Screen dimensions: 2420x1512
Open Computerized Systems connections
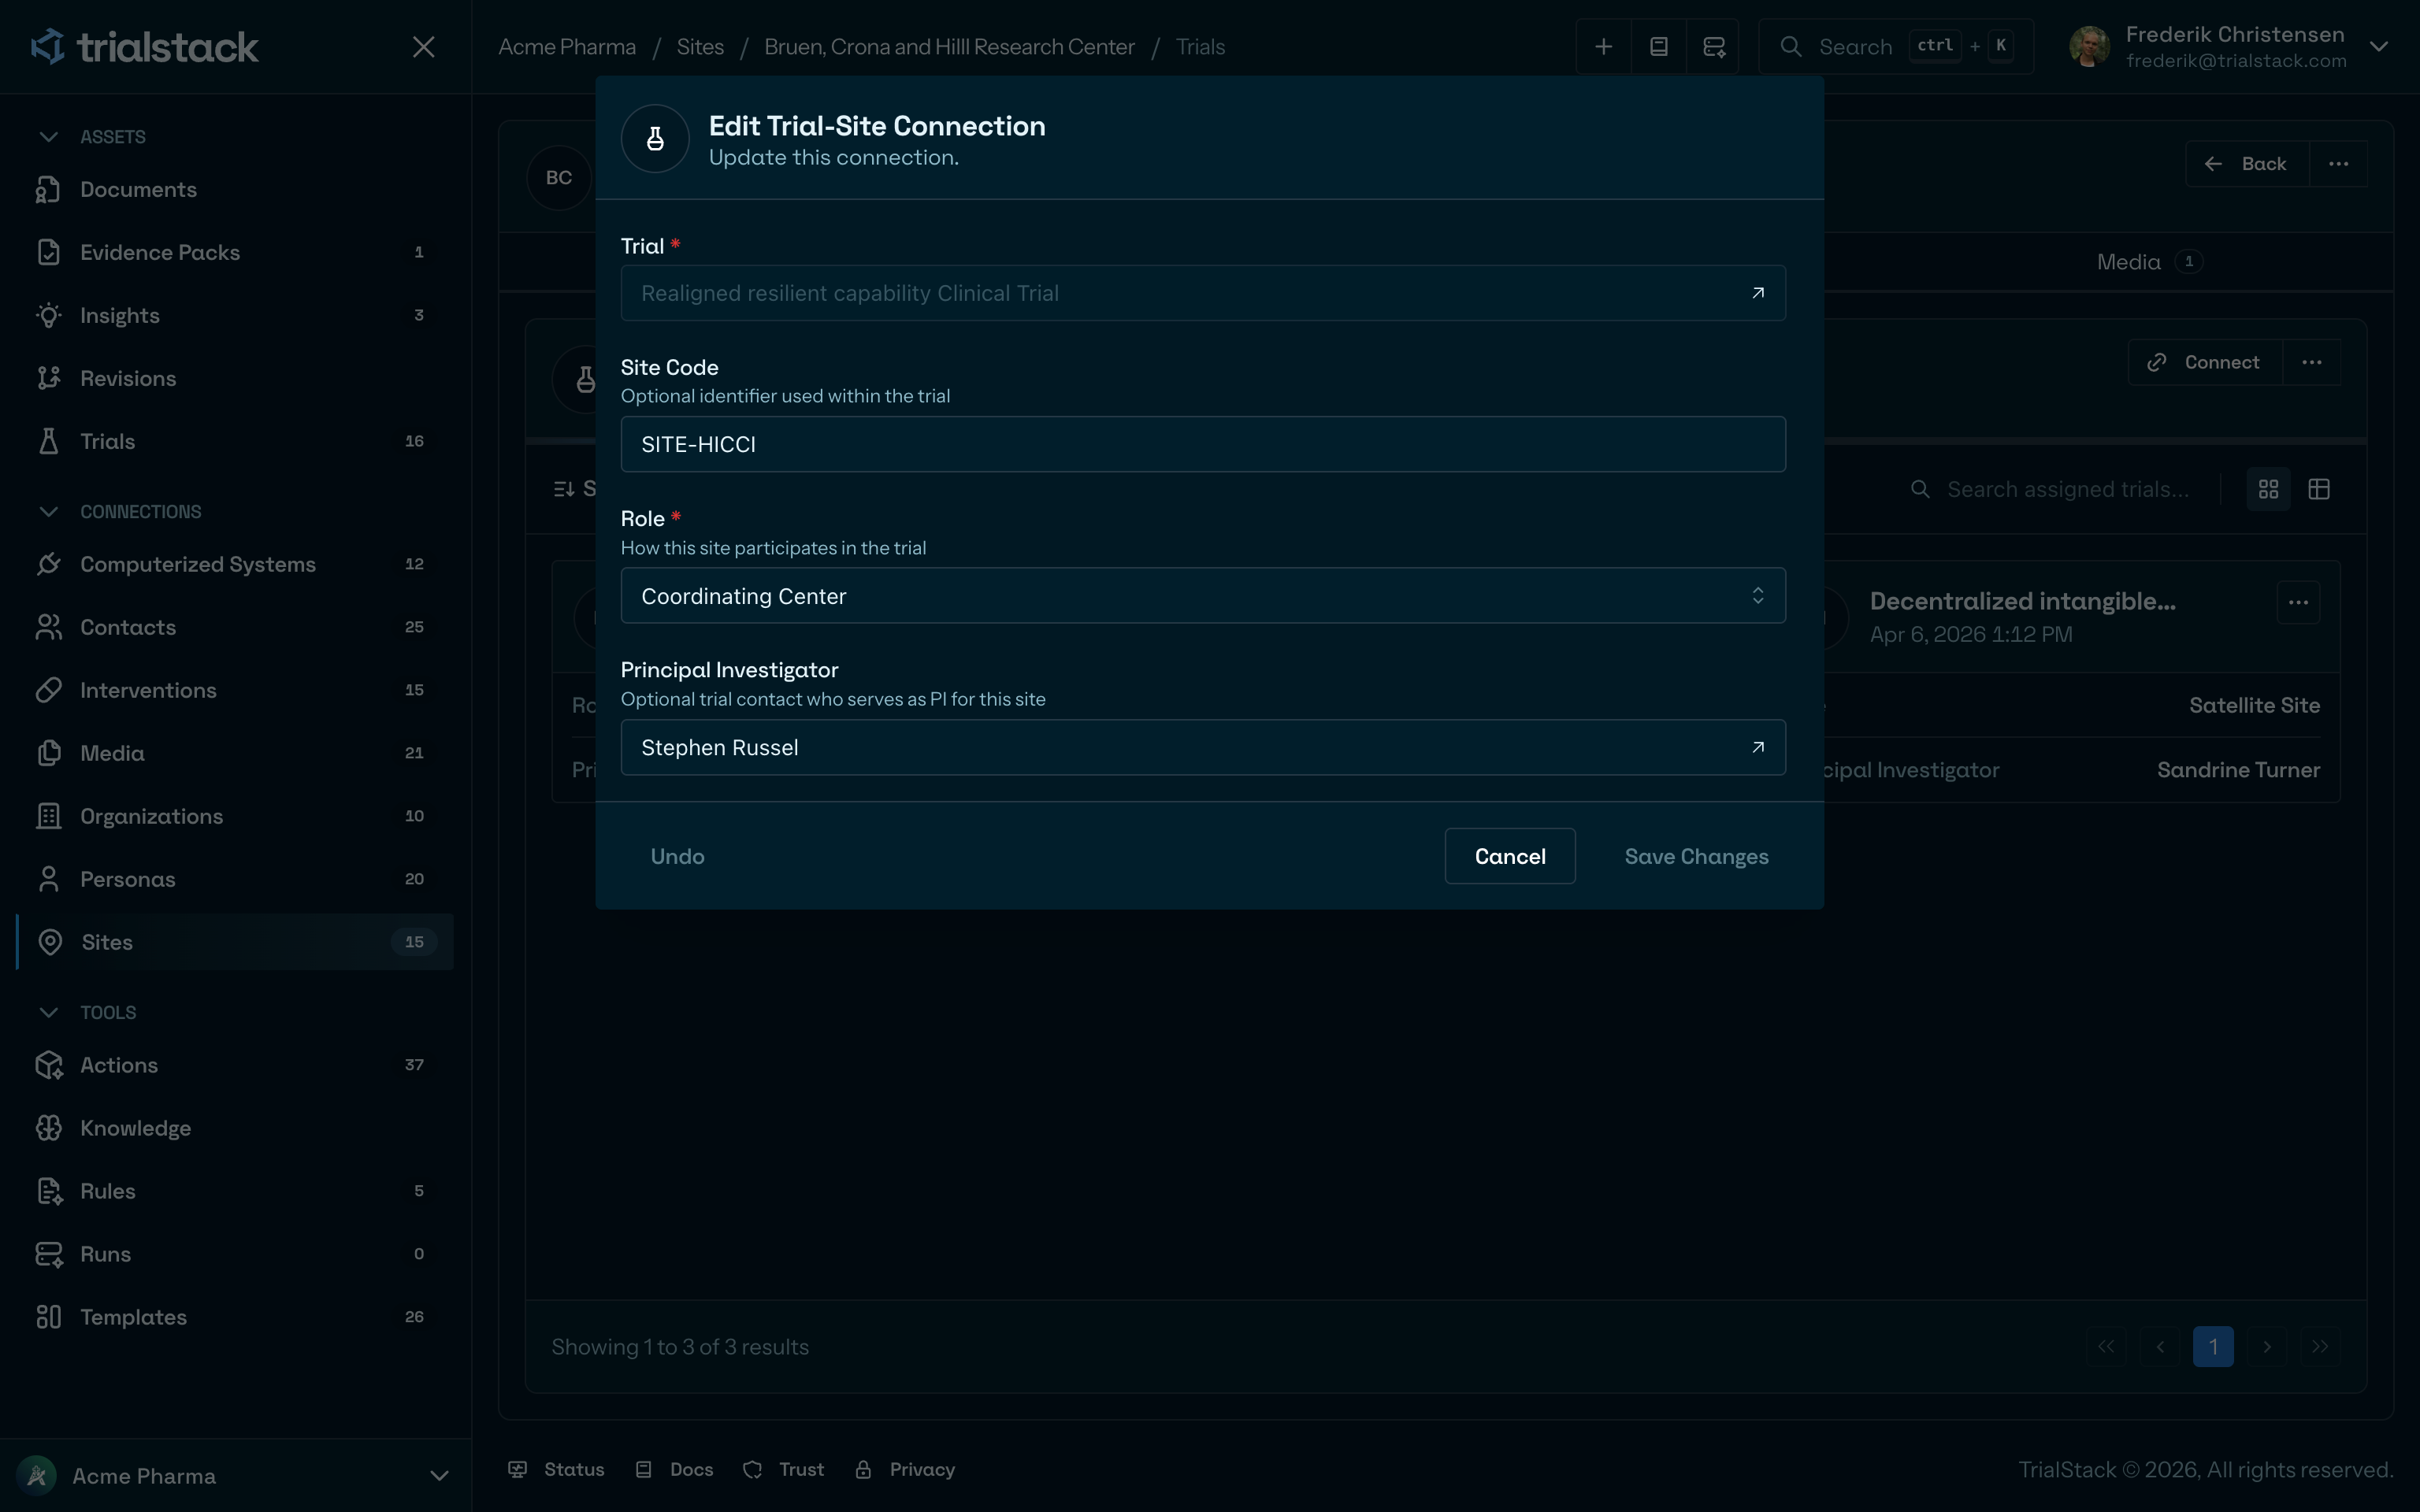tap(235, 564)
